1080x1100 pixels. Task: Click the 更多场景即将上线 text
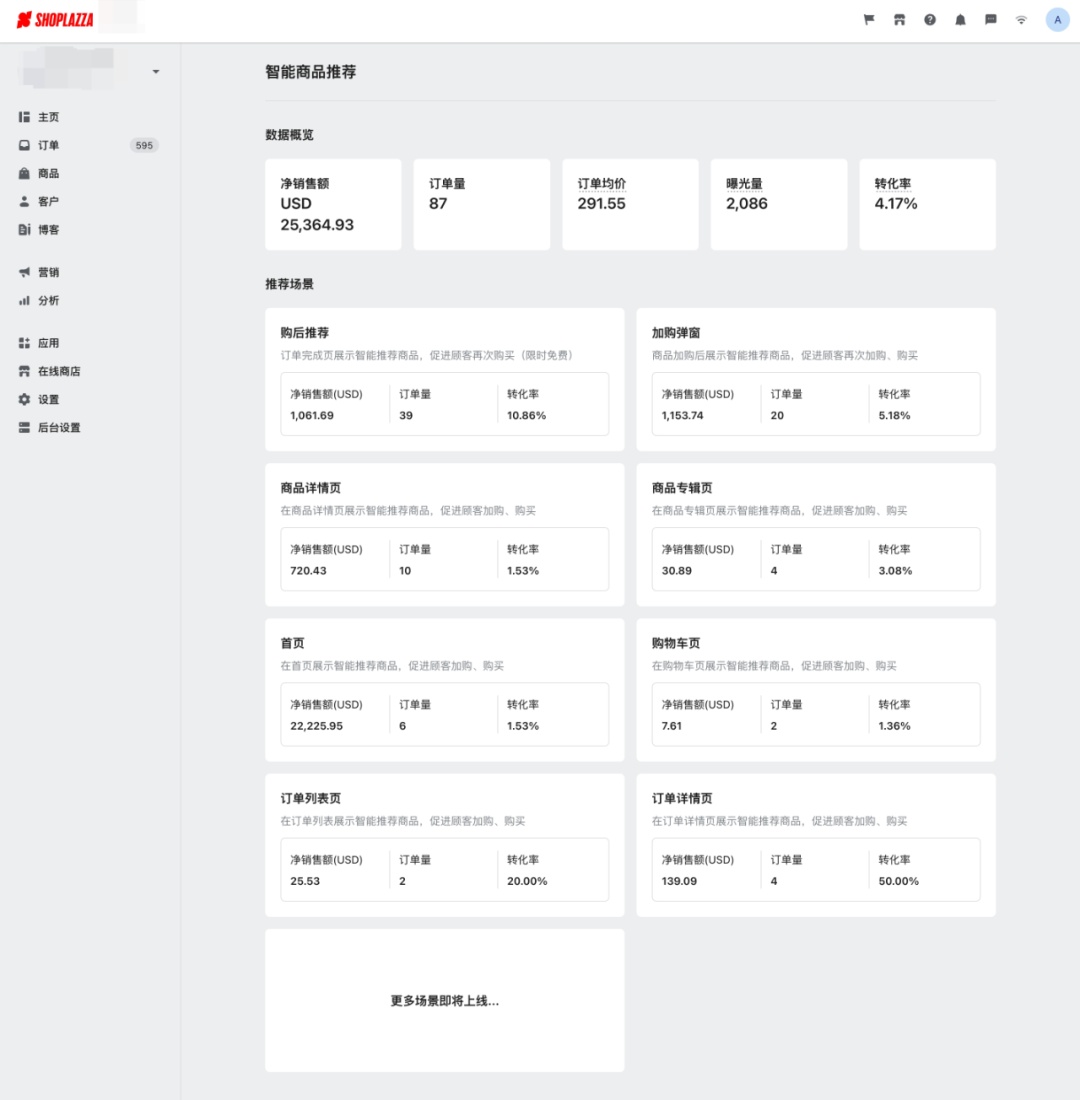click(x=444, y=1001)
